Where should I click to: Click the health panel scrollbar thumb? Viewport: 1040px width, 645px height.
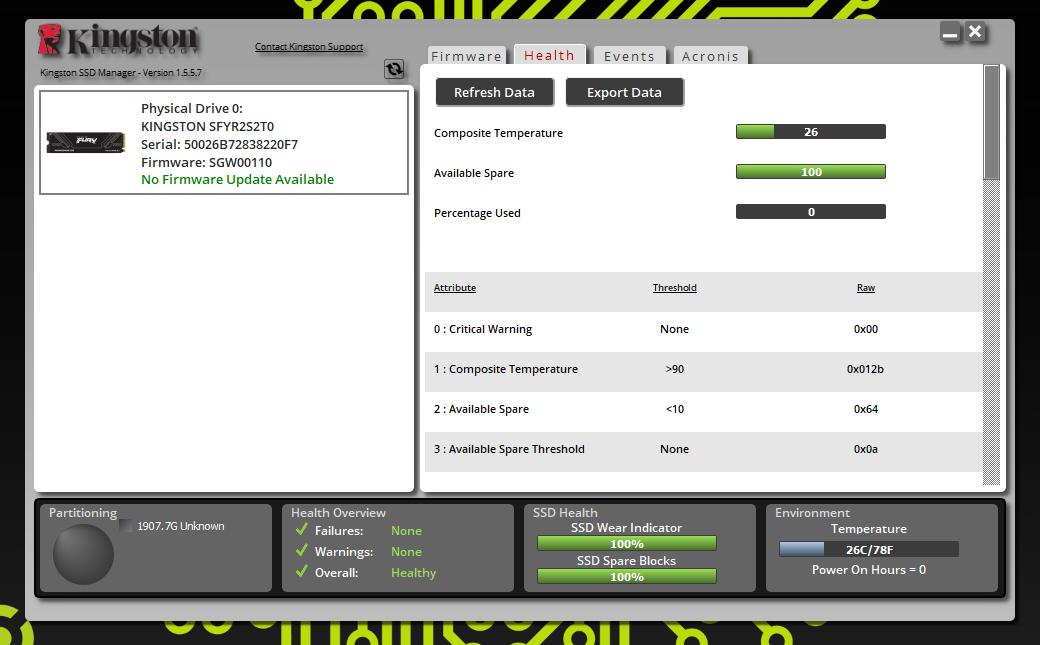[992, 122]
